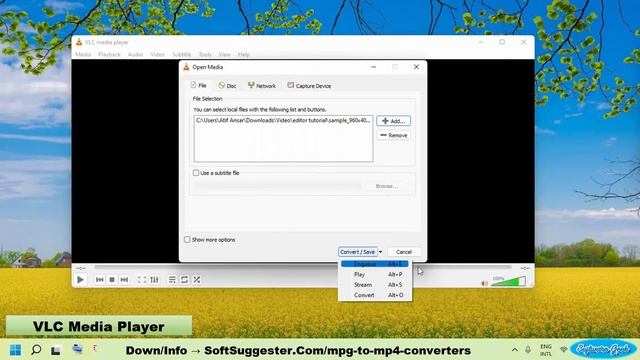Open the Audio menu in VLC

click(x=136, y=54)
